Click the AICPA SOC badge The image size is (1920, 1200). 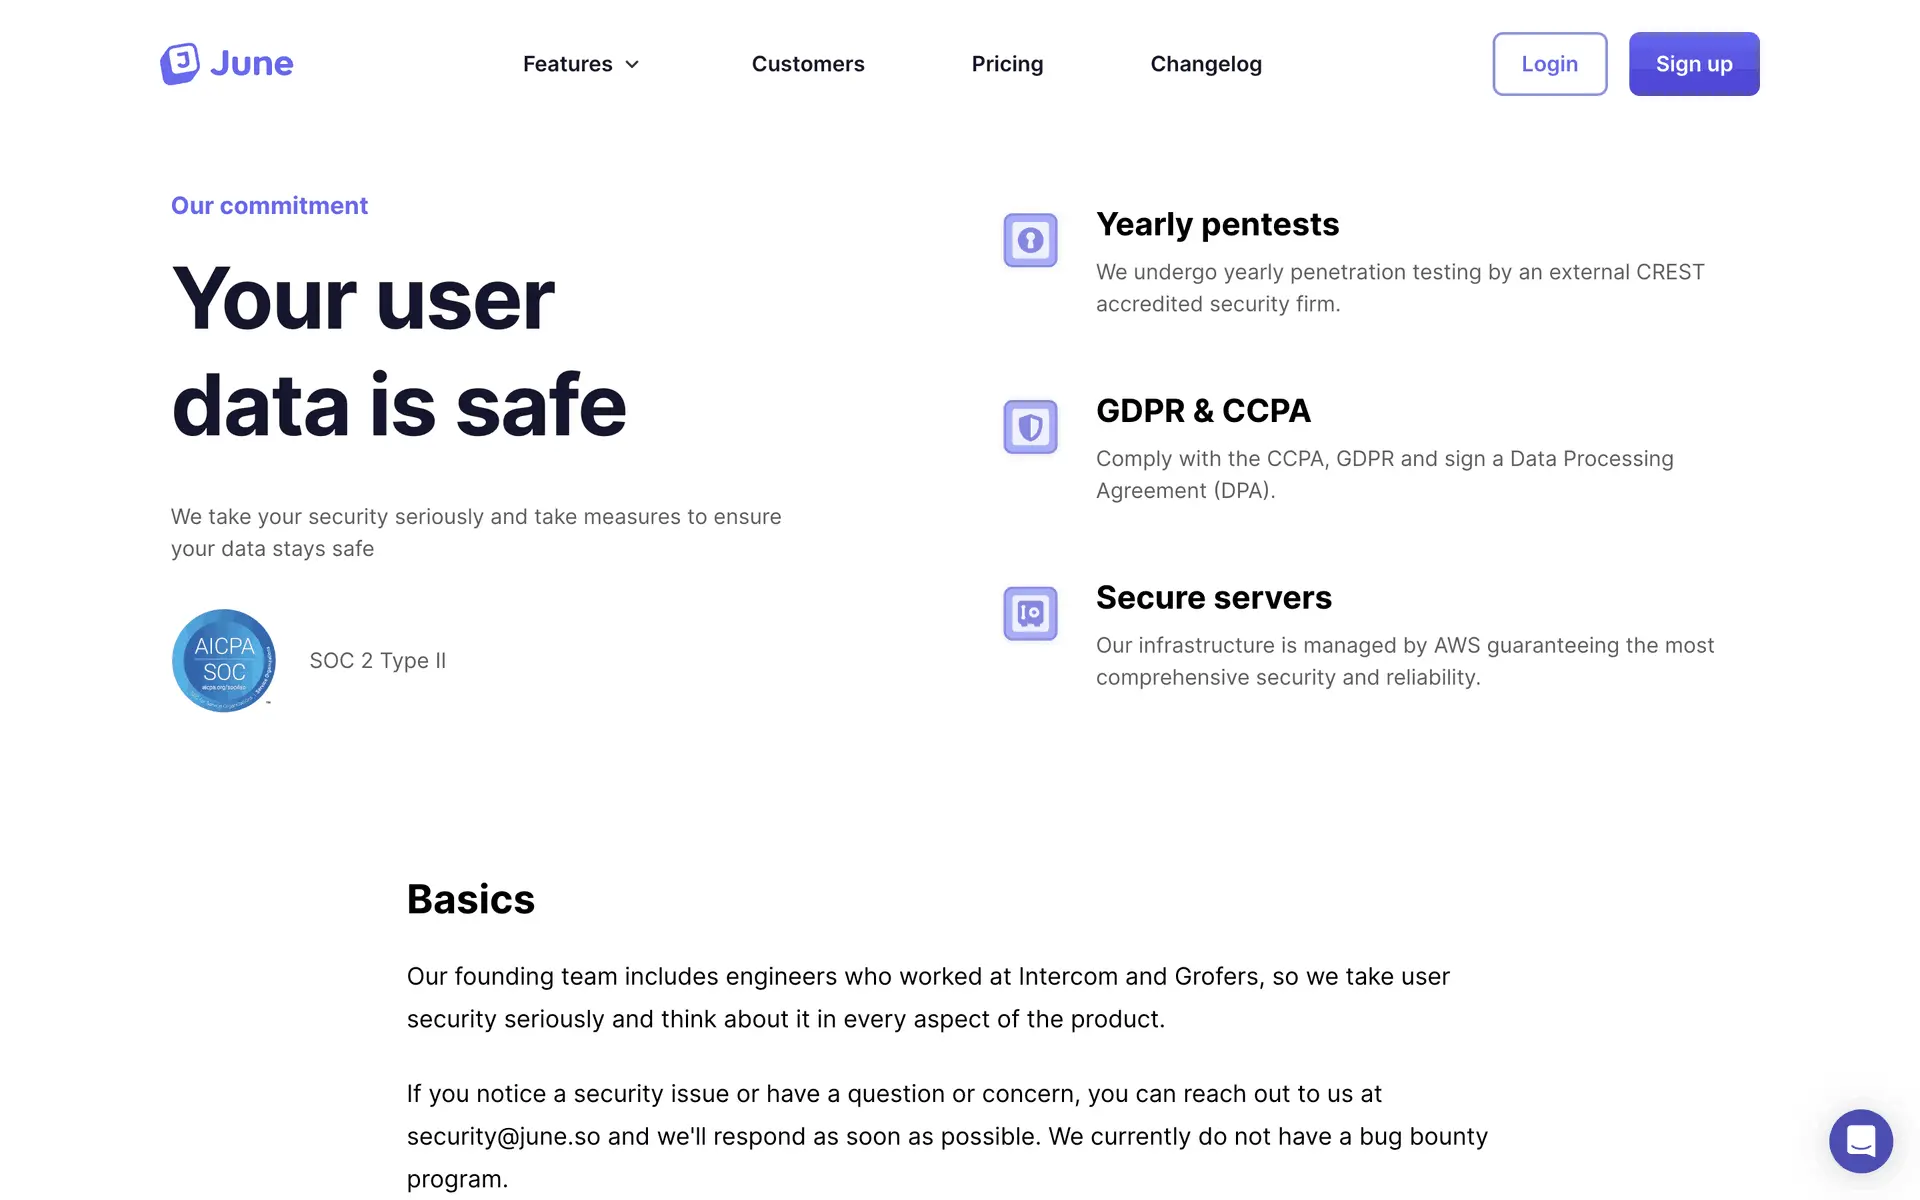pyautogui.click(x=224, y=660)
